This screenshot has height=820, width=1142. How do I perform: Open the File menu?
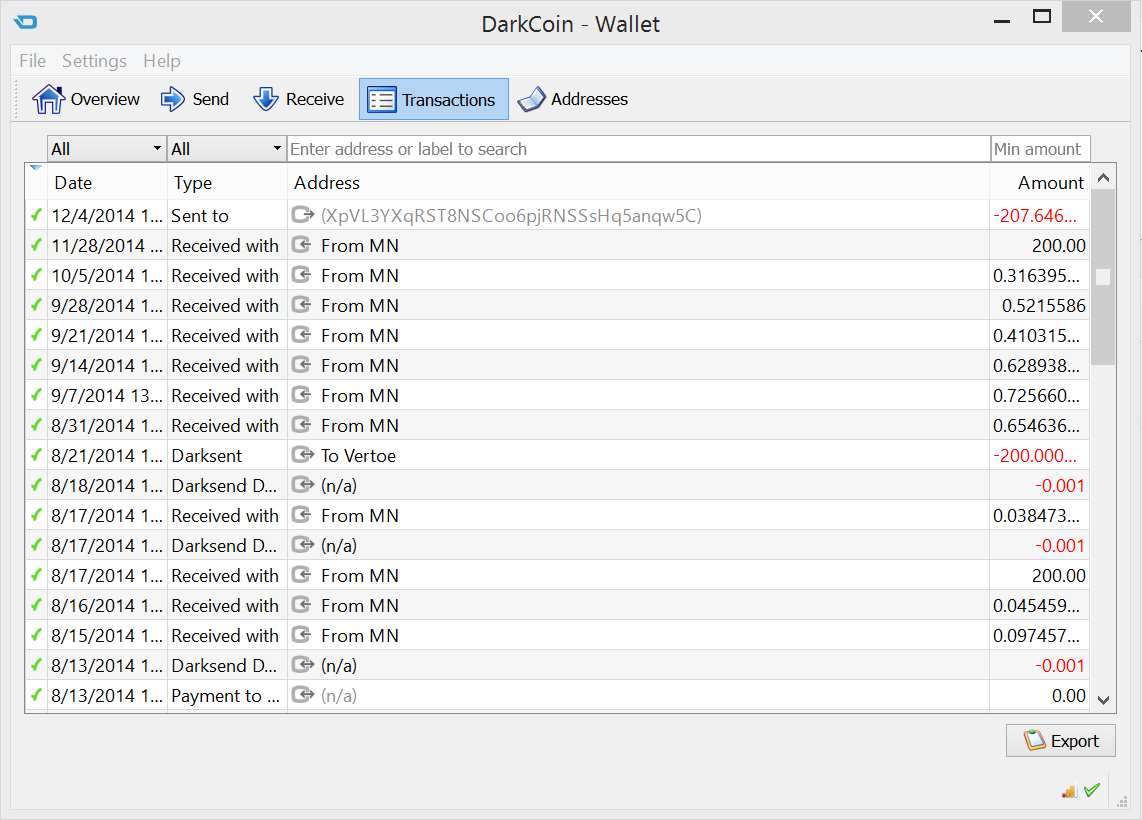[33, 60]
